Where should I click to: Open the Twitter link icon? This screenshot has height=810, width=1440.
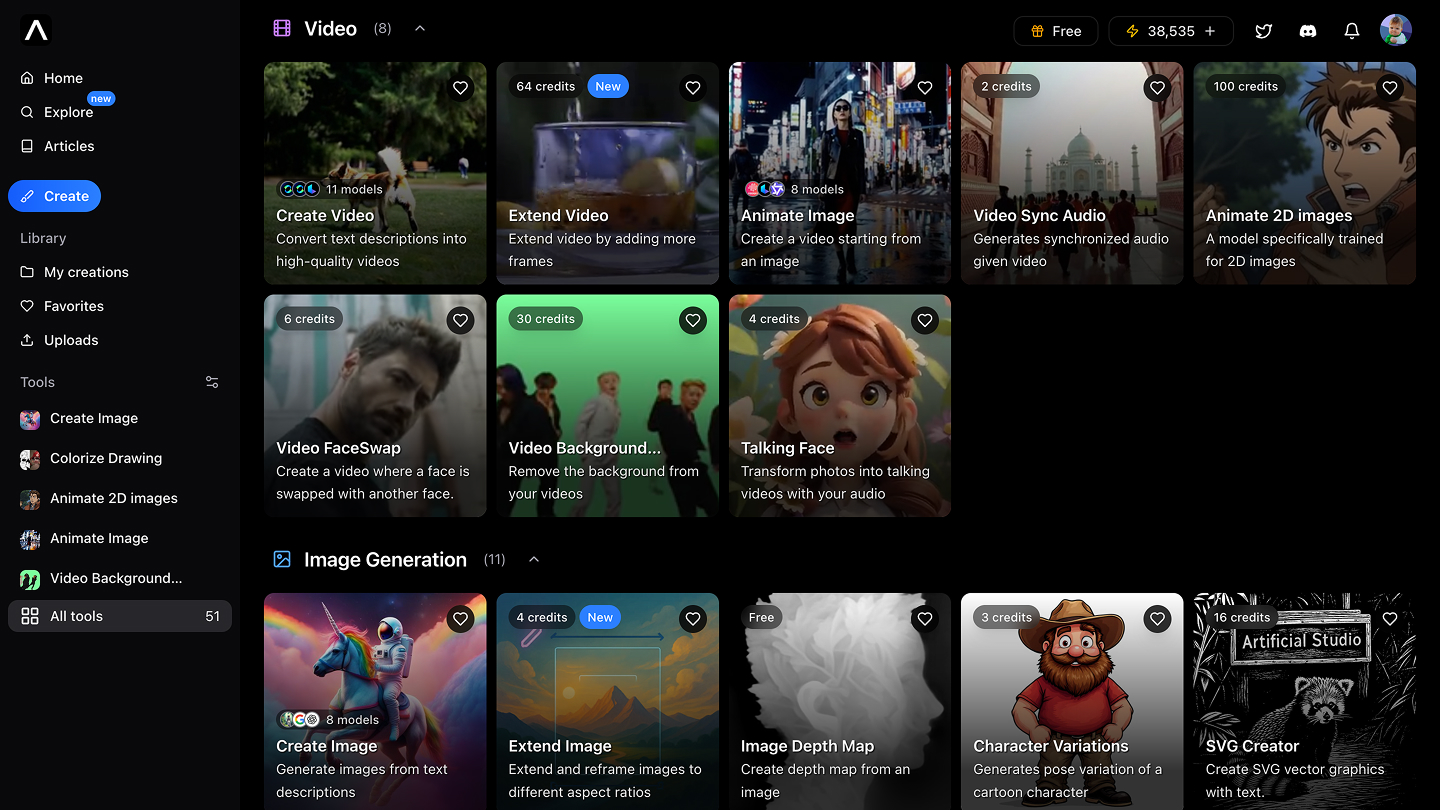[1264, 31]
